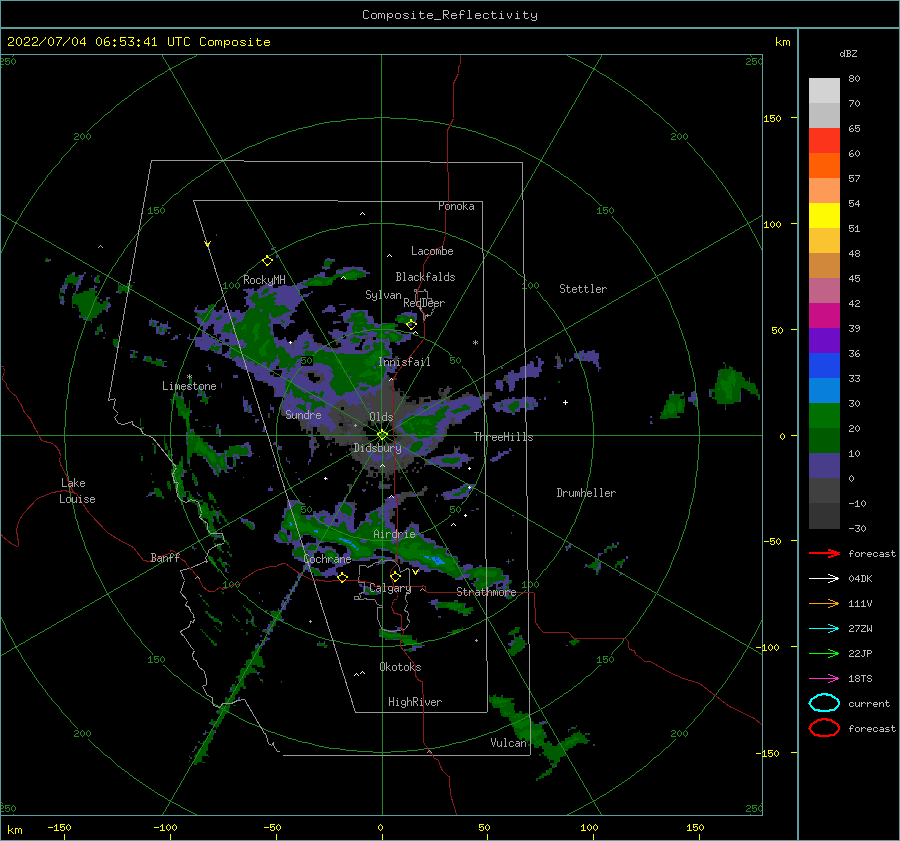The height and width of the screenshot is (841, 900).
Task: Click the Banff label
Action: [x=165, y=557]
